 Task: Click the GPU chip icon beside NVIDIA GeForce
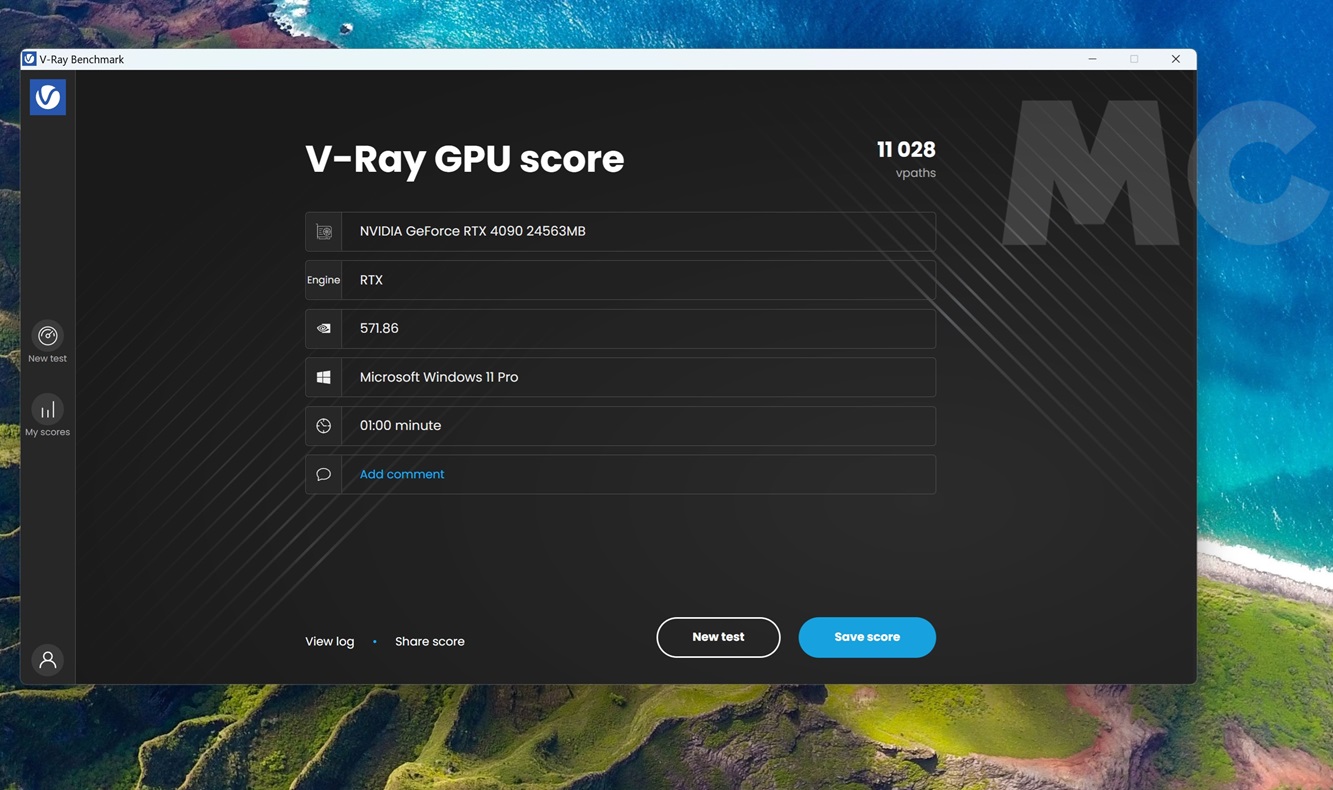point(323,231)
